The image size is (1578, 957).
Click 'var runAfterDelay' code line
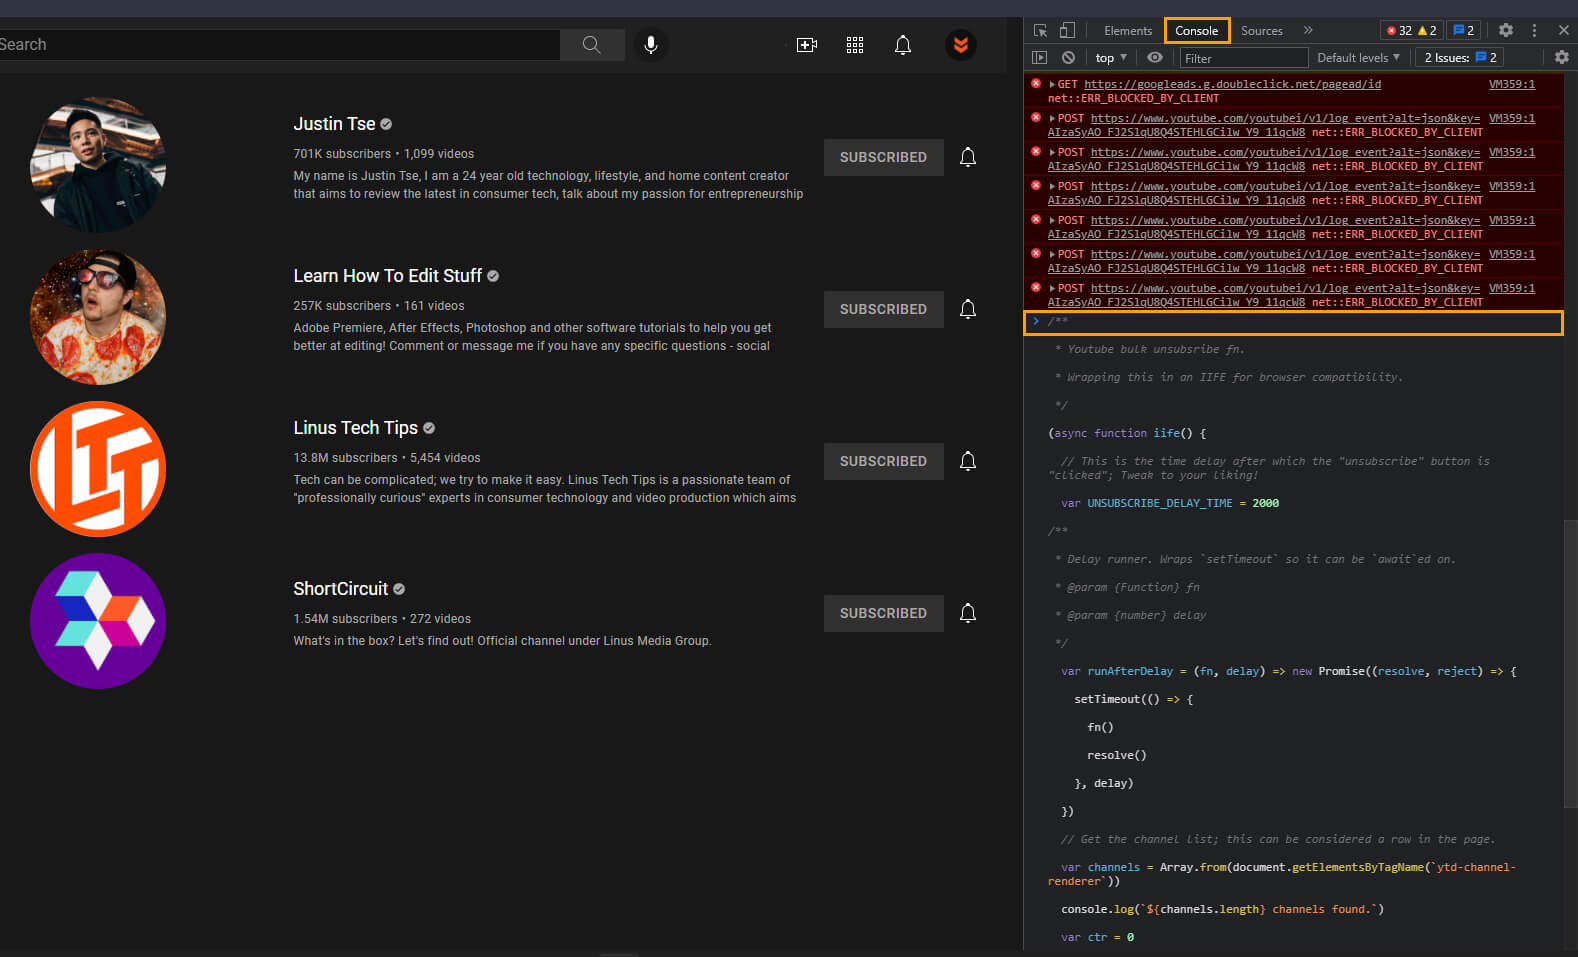[1288, 672]
